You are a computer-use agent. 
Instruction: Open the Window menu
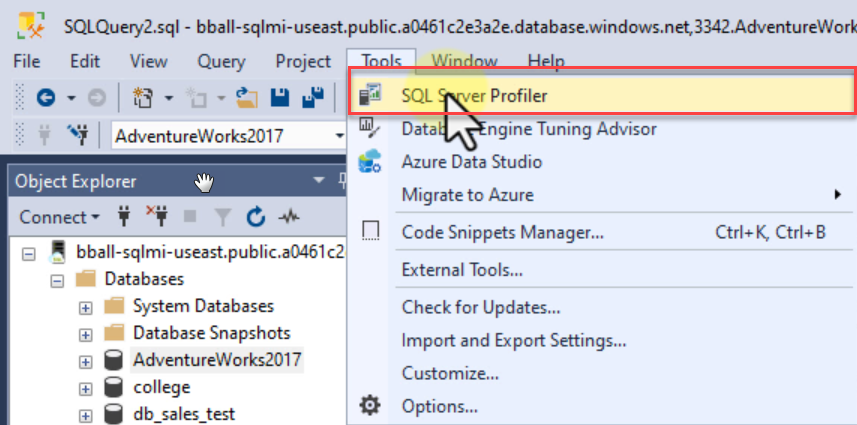pos(465,61)
